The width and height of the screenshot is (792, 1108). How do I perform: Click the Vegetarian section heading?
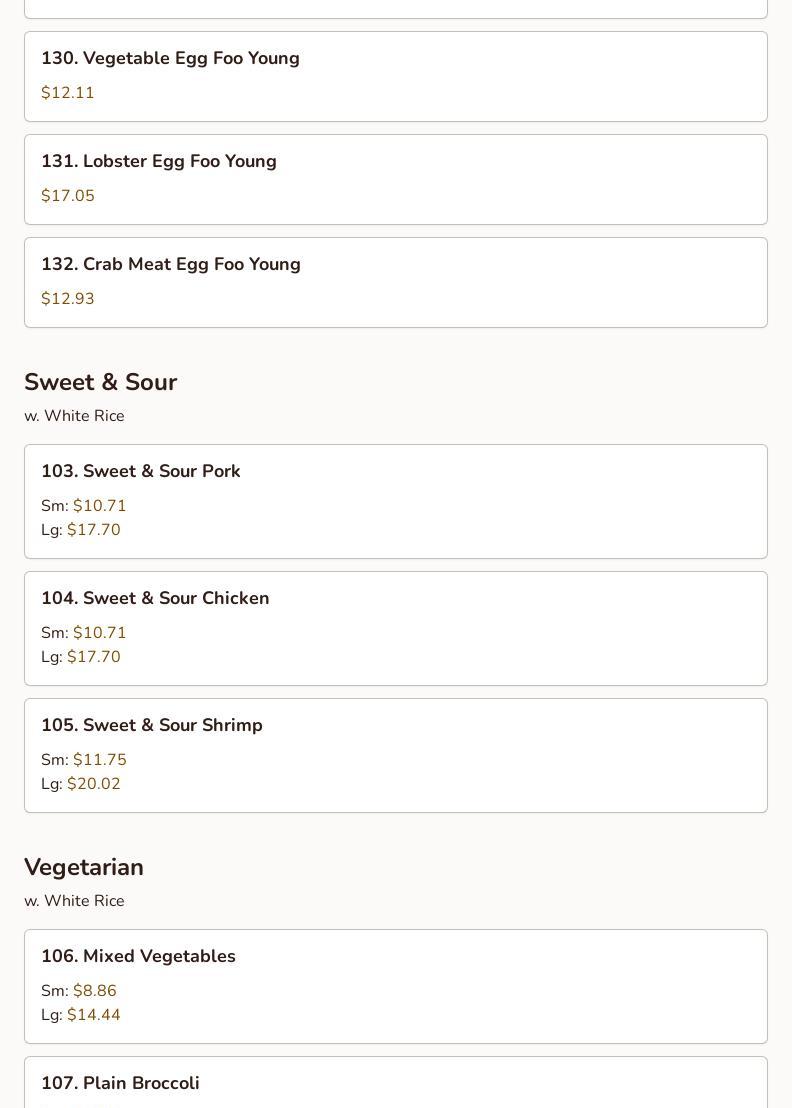84,867
